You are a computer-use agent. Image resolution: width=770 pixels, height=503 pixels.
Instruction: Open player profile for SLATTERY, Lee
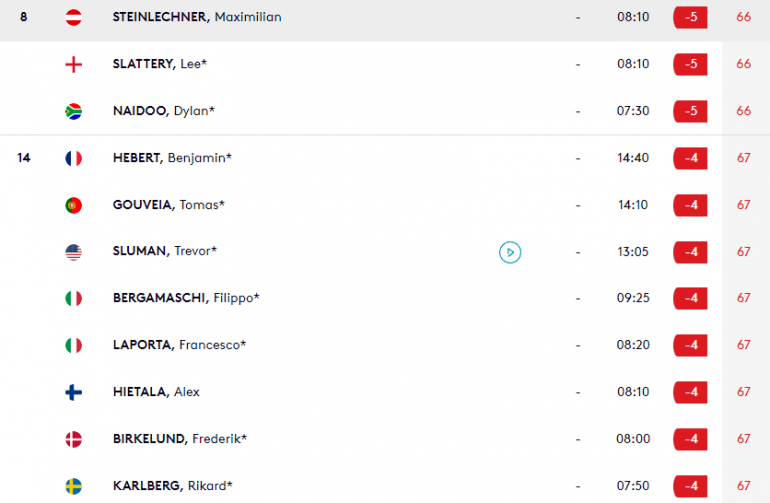tap(160, 64)
